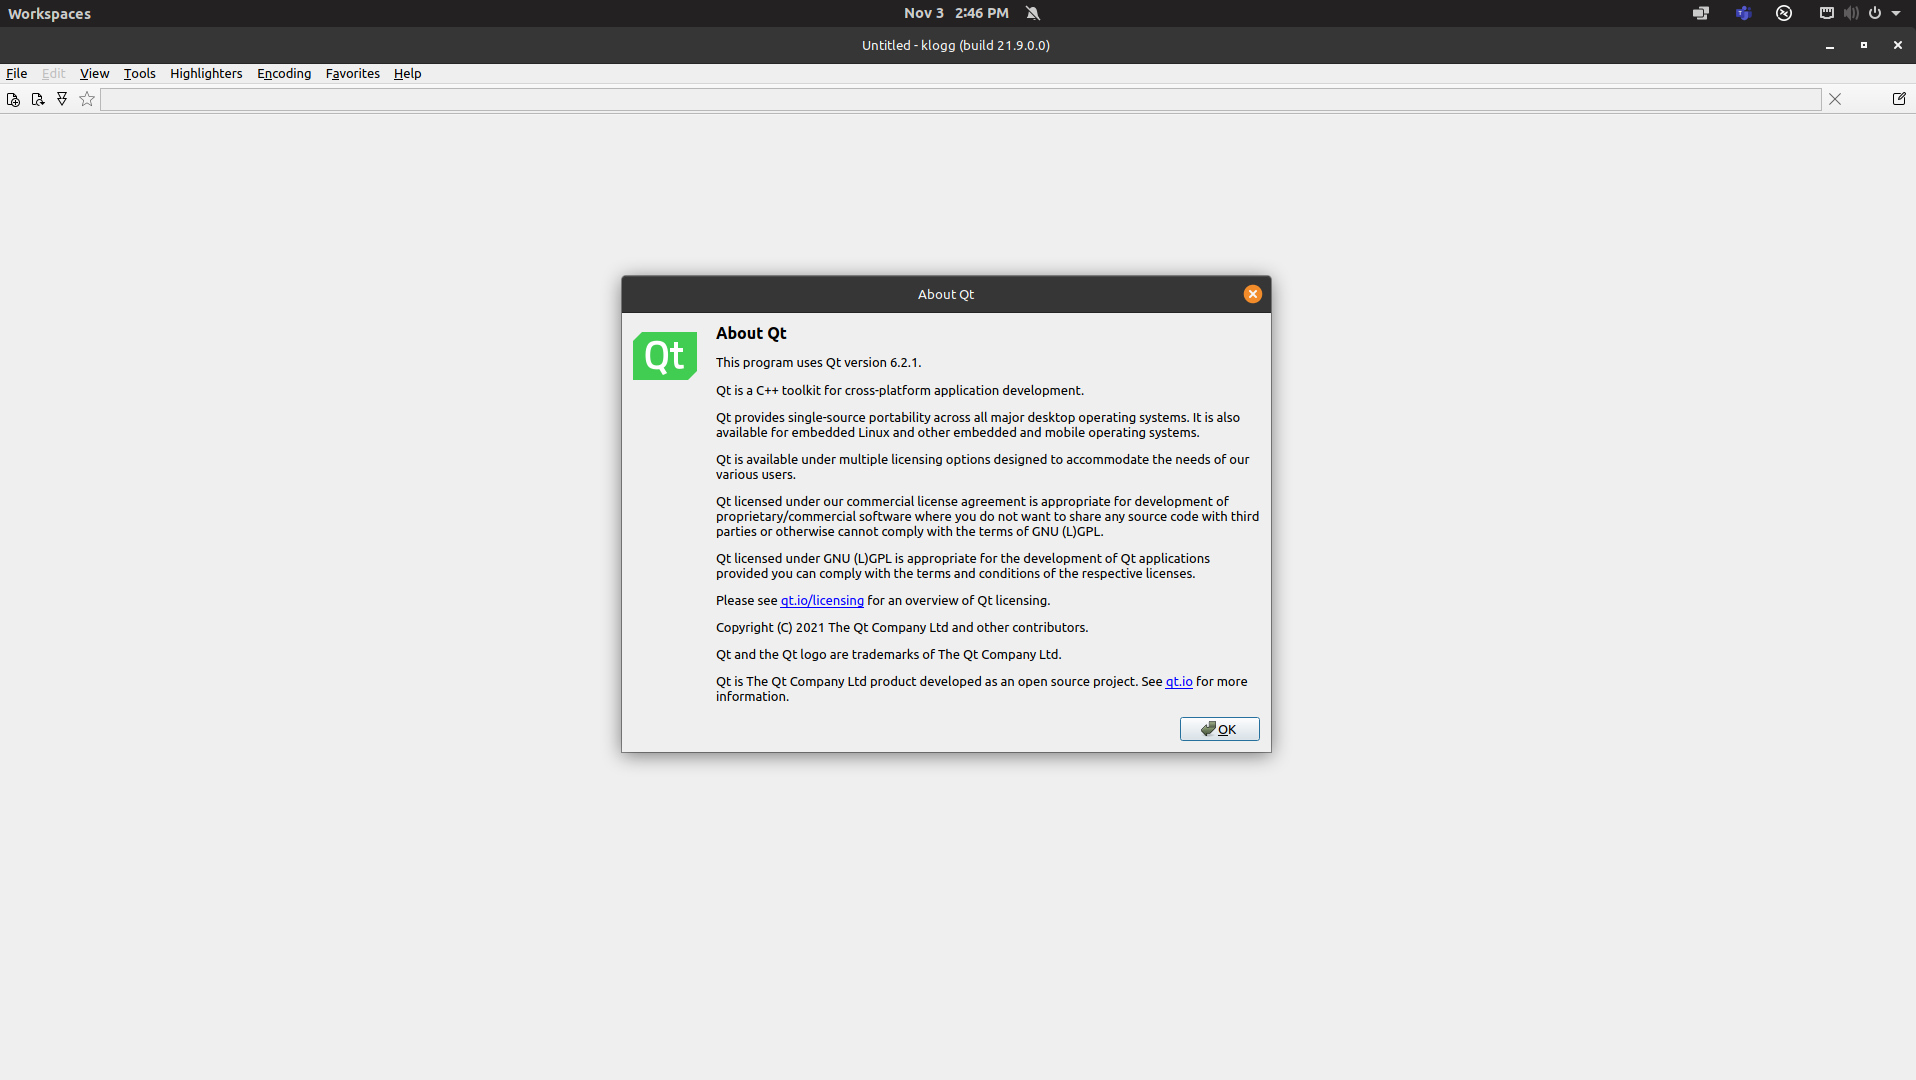Open the clock and calendar in top bar
1916x1080 pixels.
[956, 13]
